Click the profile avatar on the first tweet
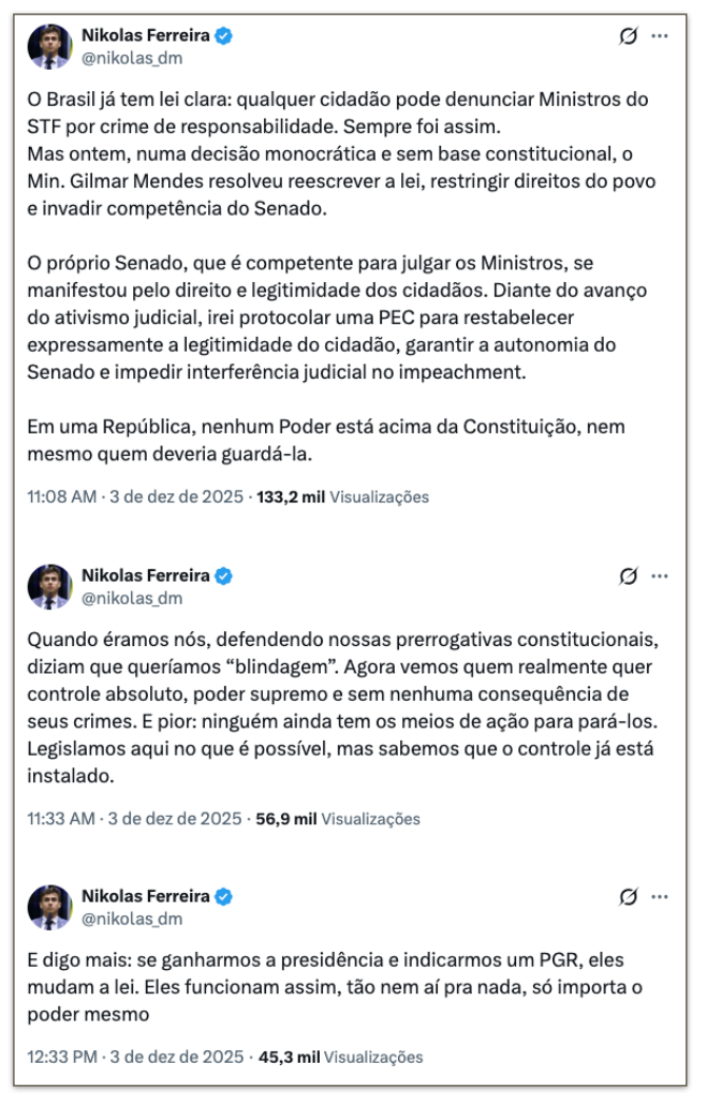This screenshot has width=702, height=1104. tap(50, 47)
